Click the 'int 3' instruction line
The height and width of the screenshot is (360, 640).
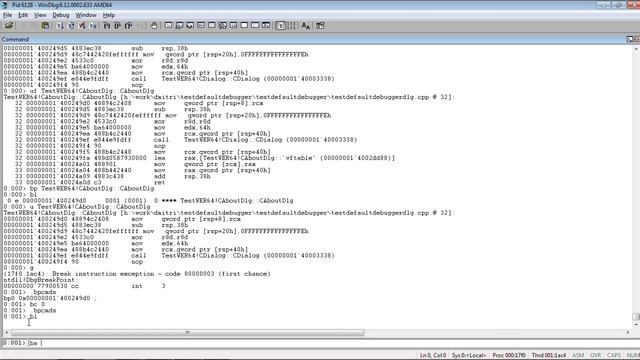84,286
